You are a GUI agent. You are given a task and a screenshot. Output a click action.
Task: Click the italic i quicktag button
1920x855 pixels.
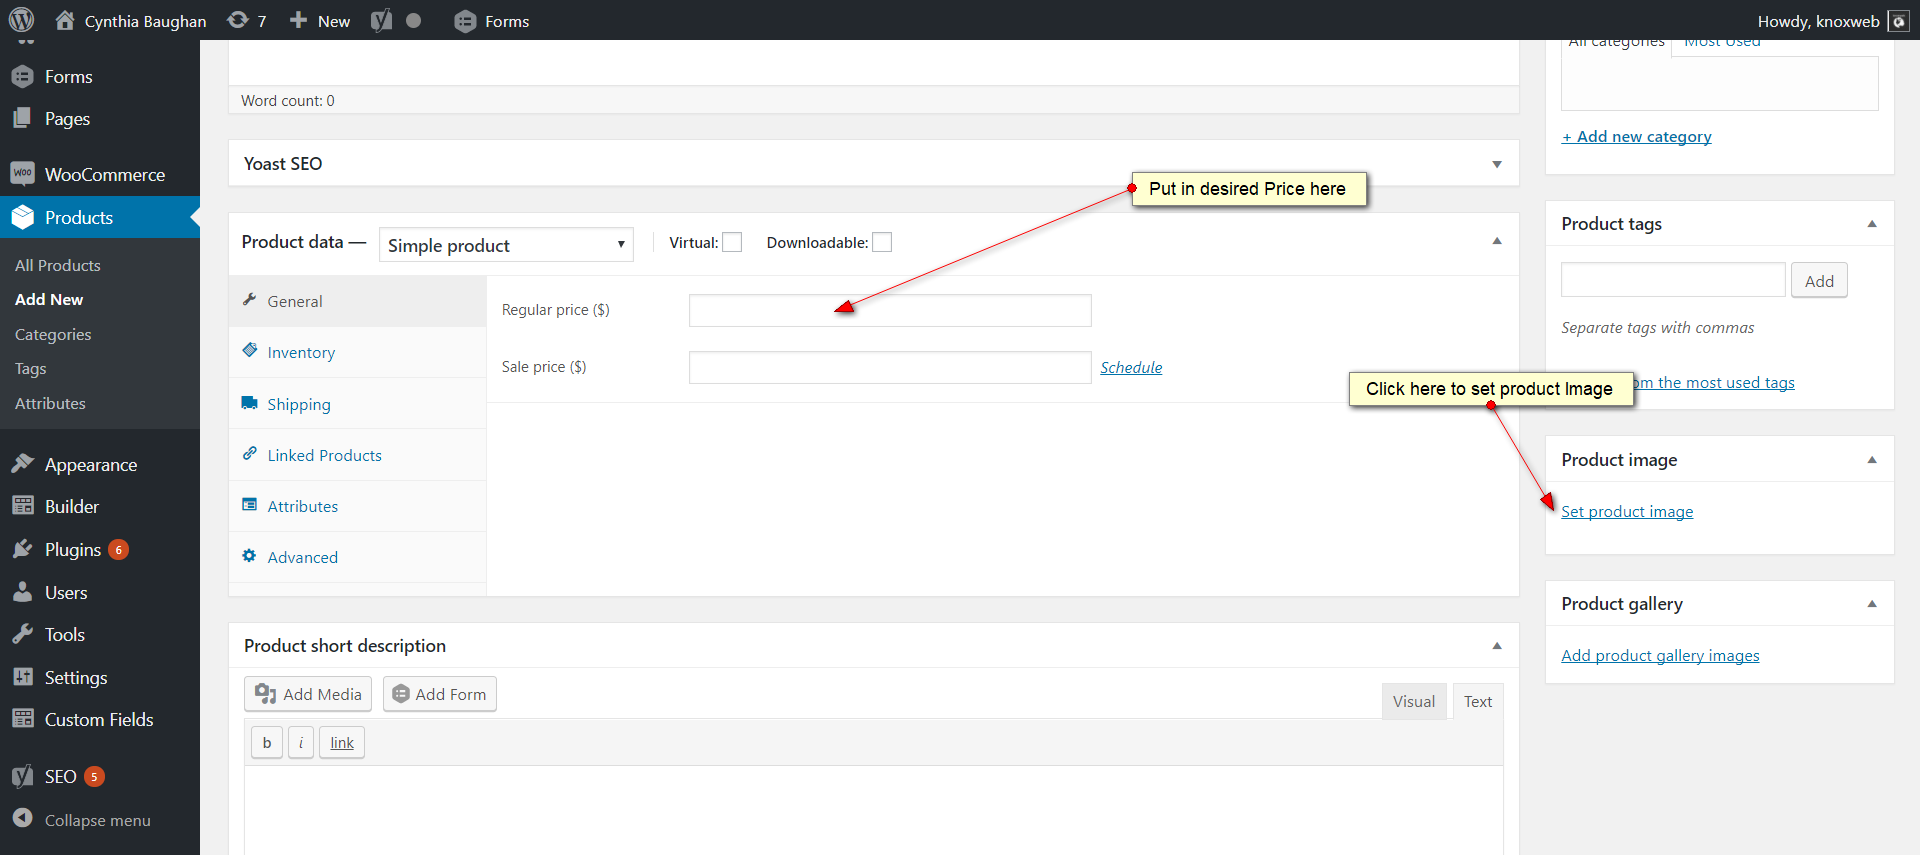click(x=301, y=743)
